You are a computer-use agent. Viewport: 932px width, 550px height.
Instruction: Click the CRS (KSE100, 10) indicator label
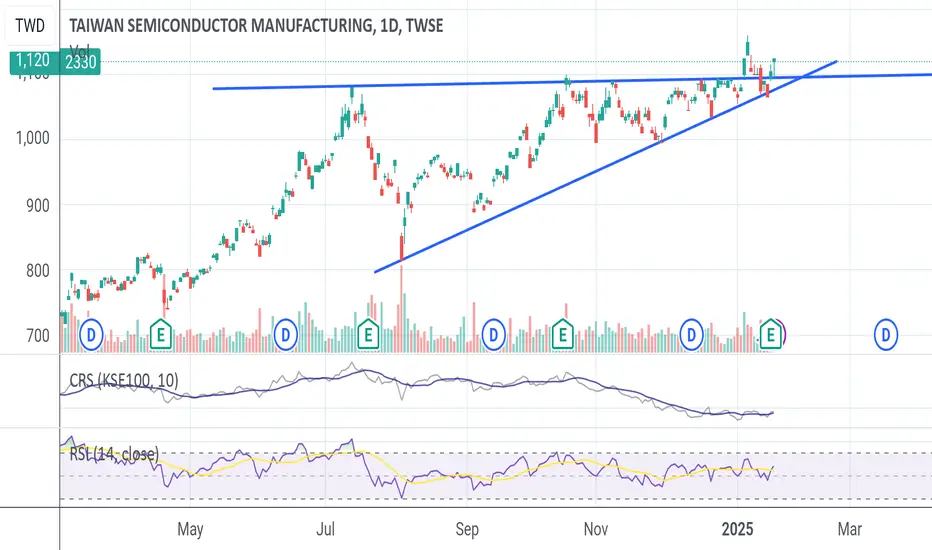click(124, 381)
